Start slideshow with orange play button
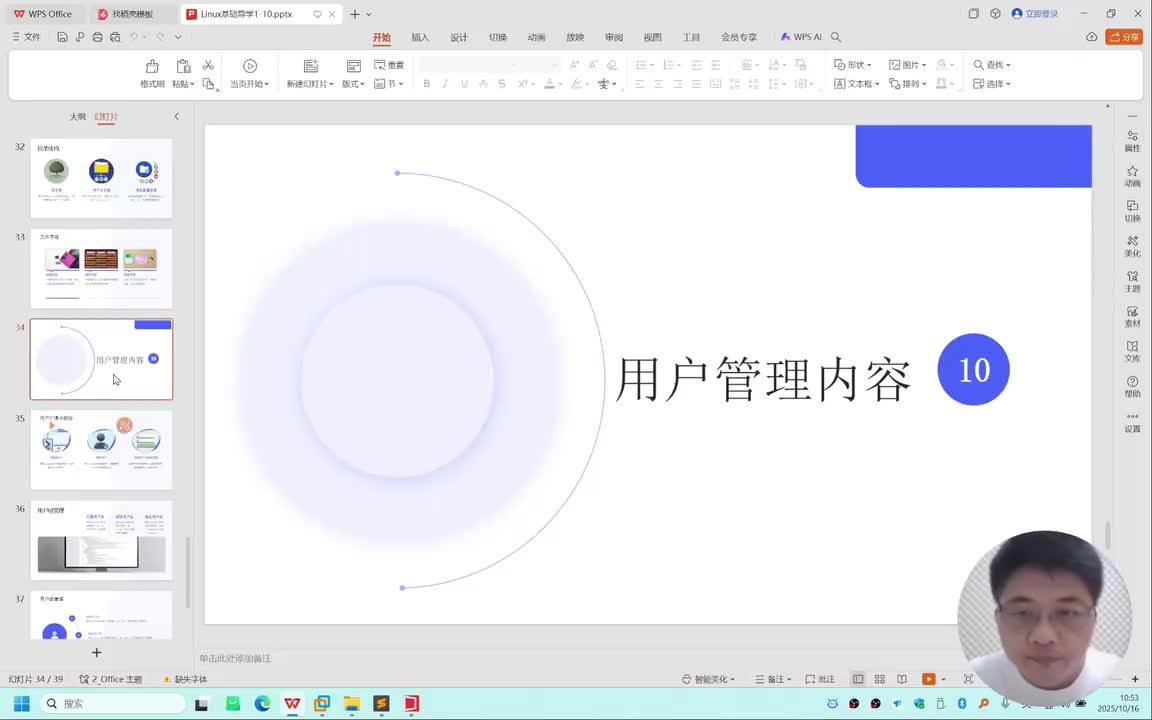Image resolution: width=1152 pixels, height=720 pixels. 929,679
